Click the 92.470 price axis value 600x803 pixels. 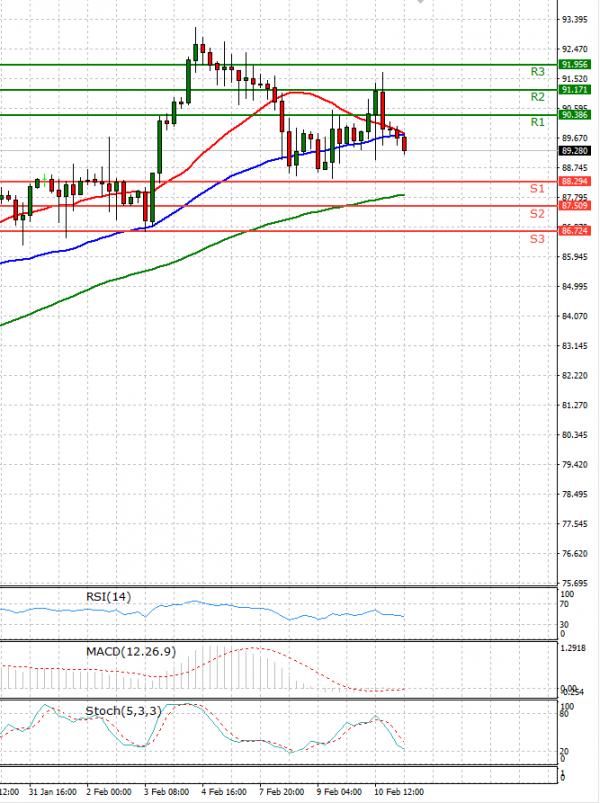coord(575,49)
